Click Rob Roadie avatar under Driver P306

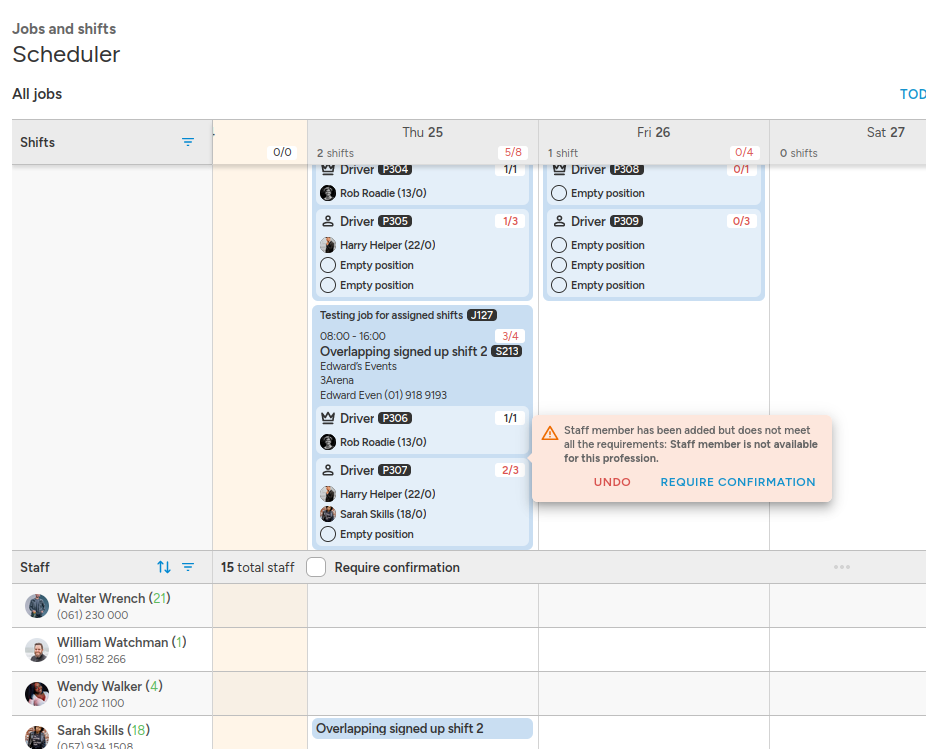(x=328, y=442)
